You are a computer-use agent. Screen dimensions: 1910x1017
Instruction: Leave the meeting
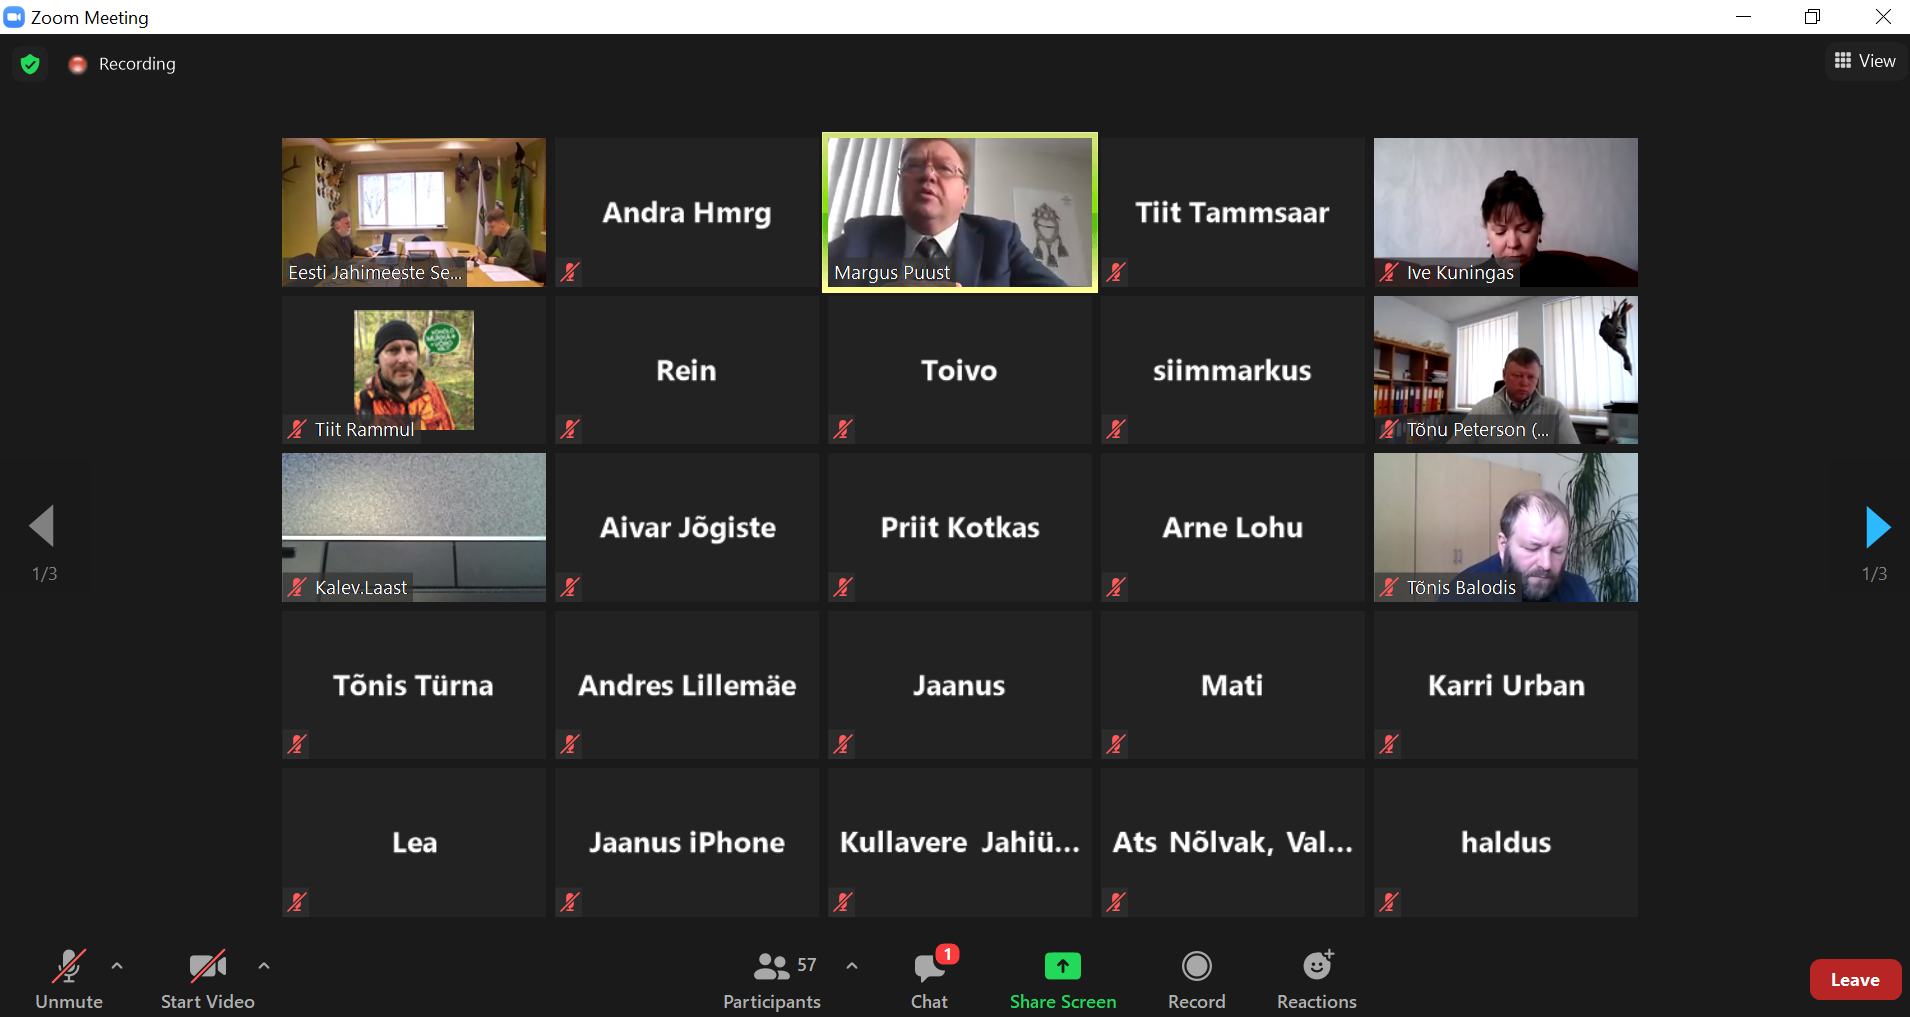(1854, 980)
